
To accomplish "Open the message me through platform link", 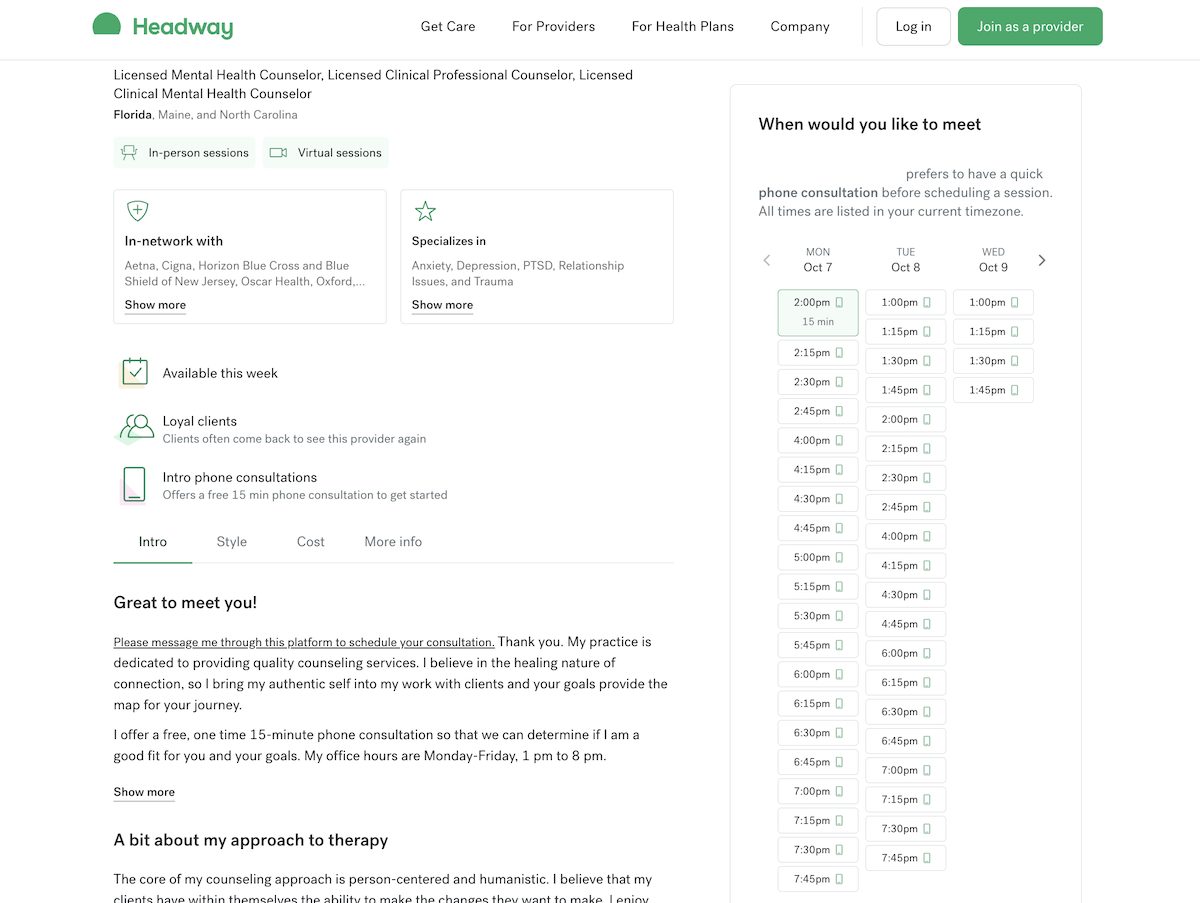I will coord(304,643).
